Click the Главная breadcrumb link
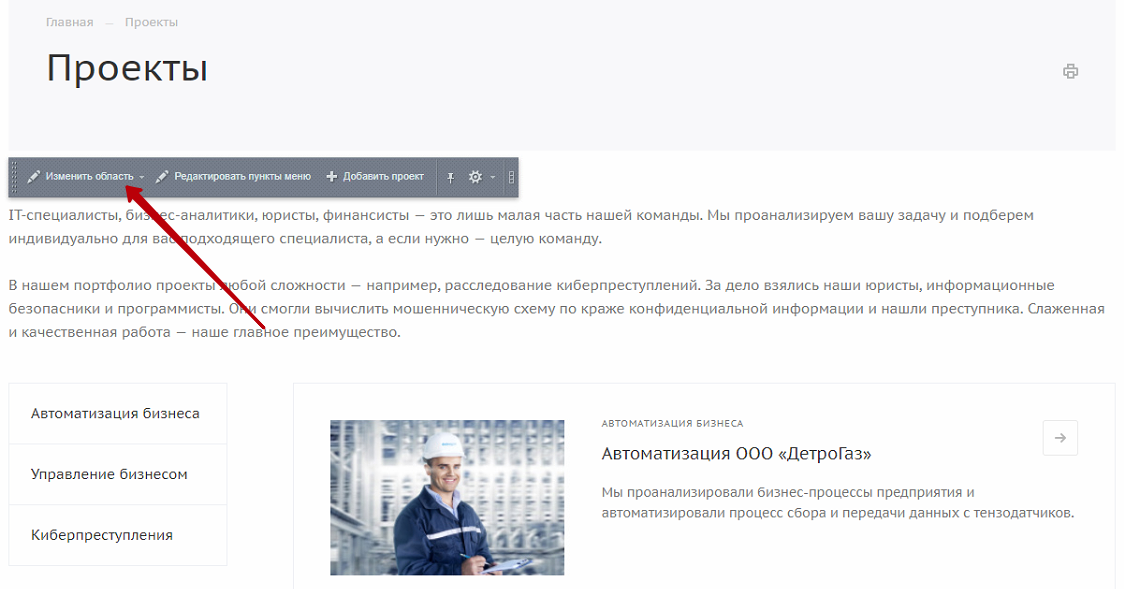 click(70, 22)
